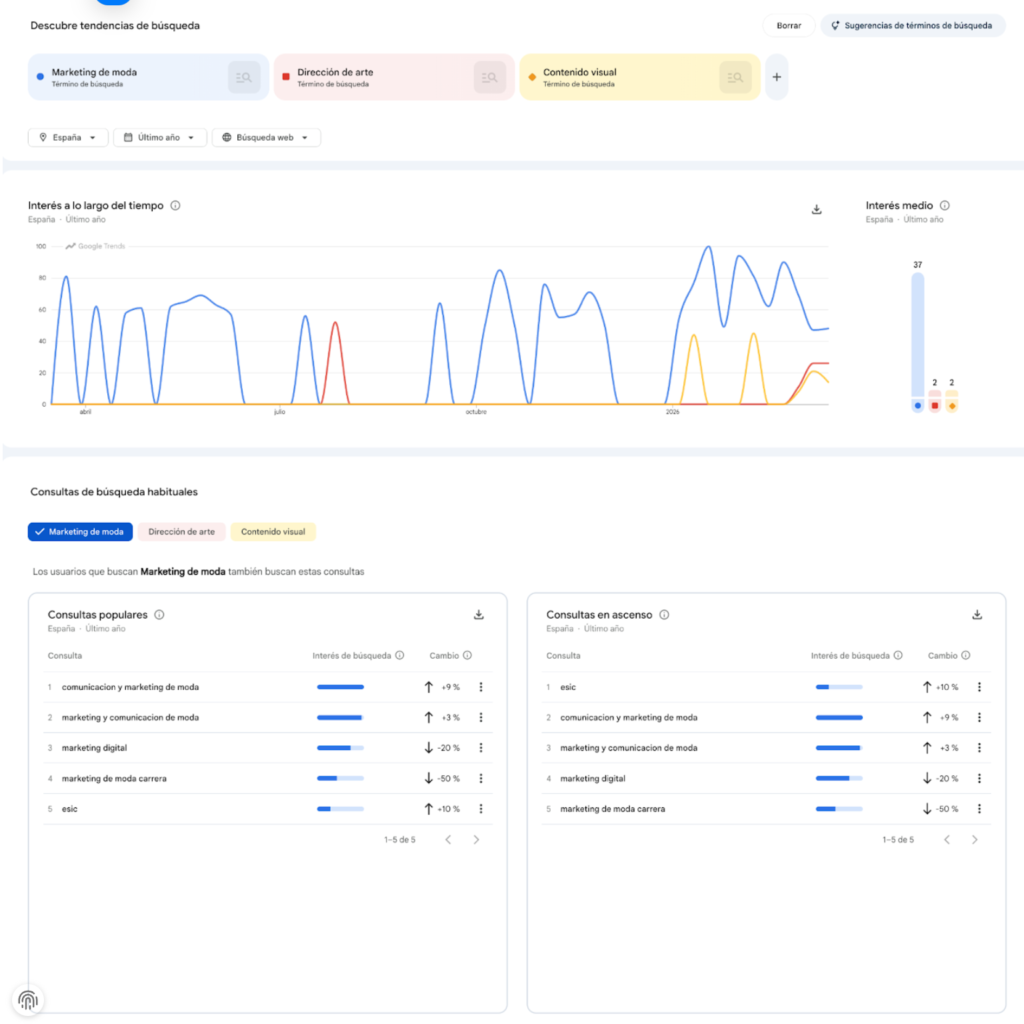The width and height of the screenshot is (1024, 1024).
Task: Download the Consultas populares list
Action: (x=479, y=615)
